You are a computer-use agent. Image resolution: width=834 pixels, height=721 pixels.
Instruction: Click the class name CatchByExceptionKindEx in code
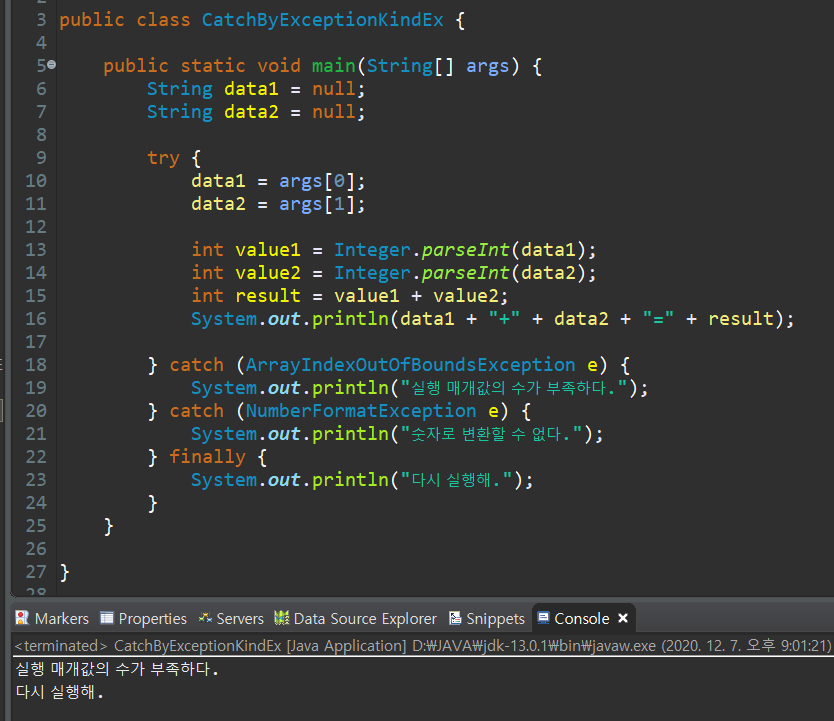pos(322,20)
